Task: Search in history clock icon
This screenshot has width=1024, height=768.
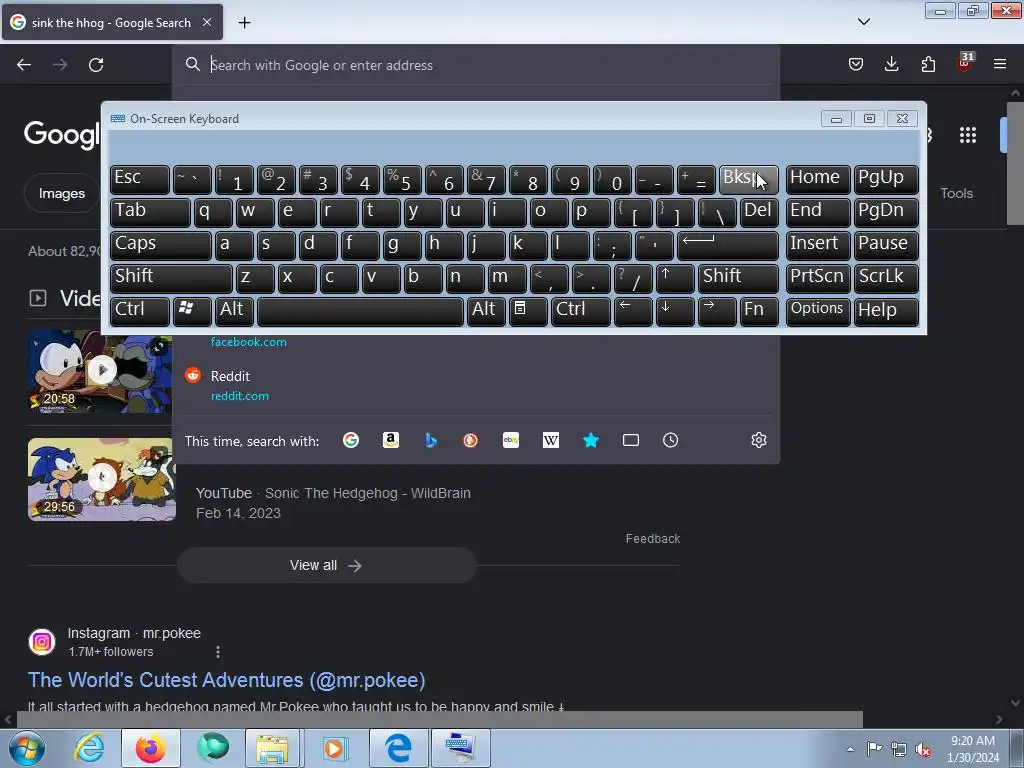Action: (671, 440)
